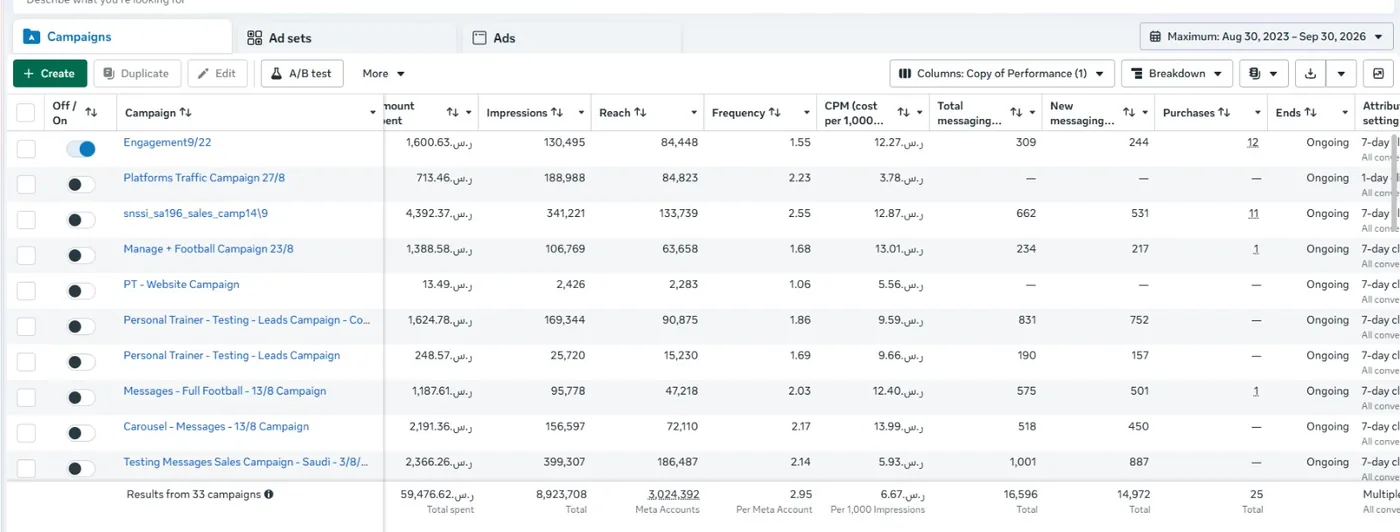Click the 12 purchases value for Engagement9/22
Image resolution: width=1400 pixels, height=532 pixels.
pos(1253,142)
